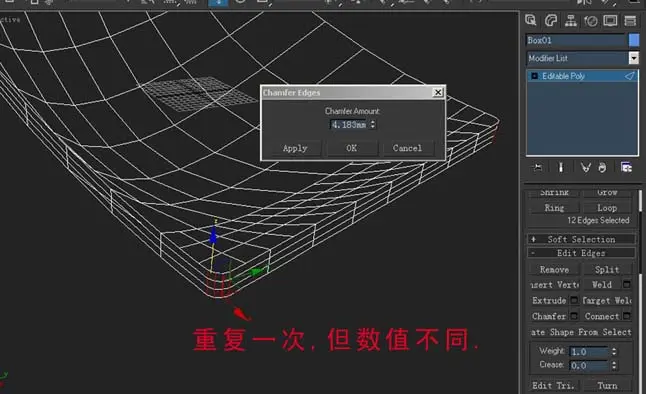This screenshot has width=646, height=394.
Task: Click the Remove Modifier from stack icon
Action: [x=602, y=167]
